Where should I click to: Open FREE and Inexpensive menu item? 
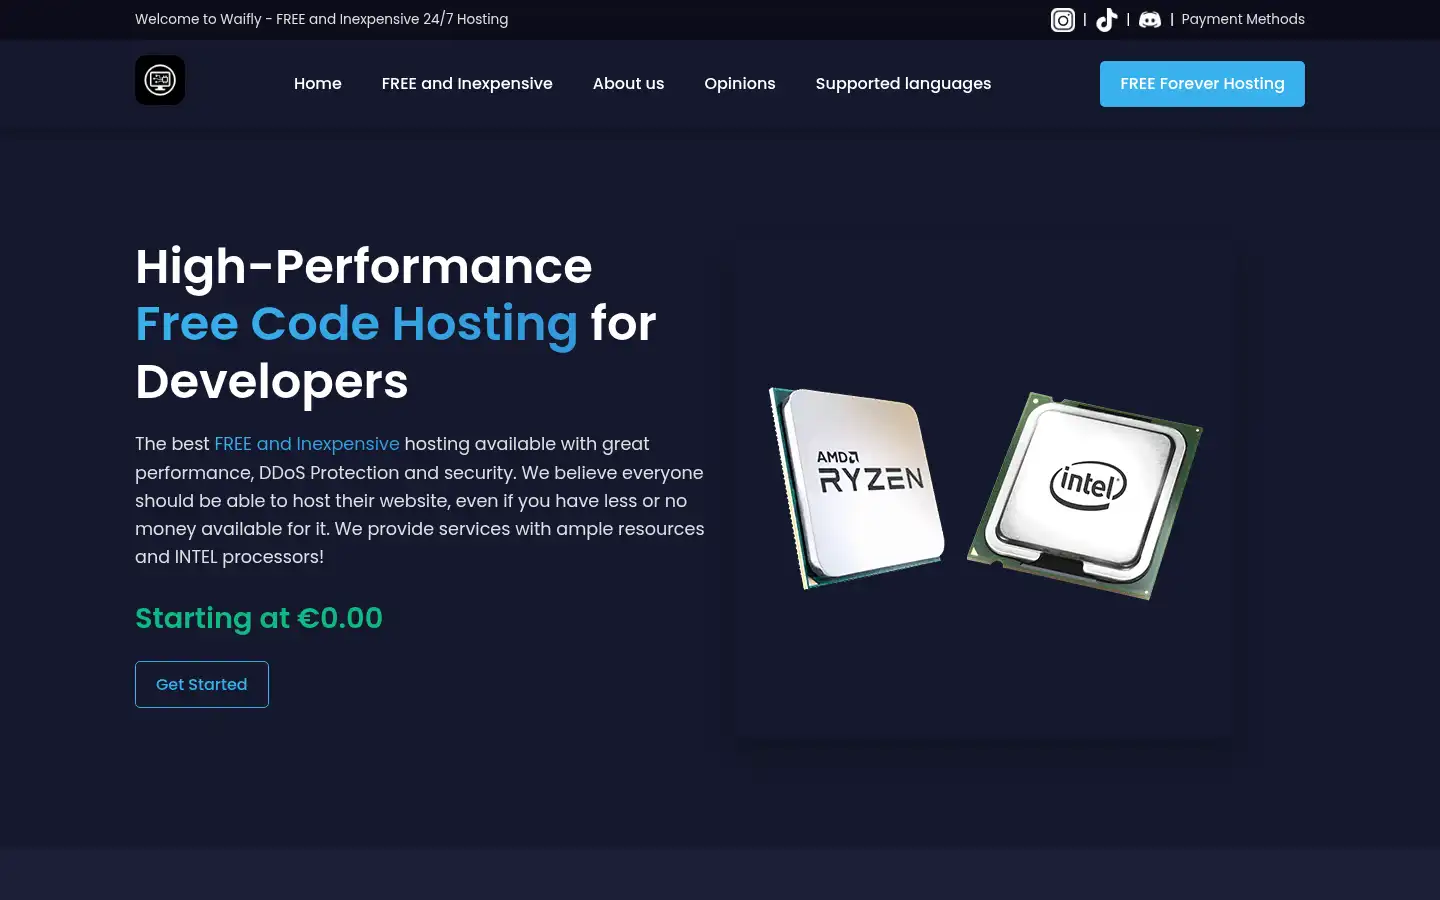coord(467,84)
